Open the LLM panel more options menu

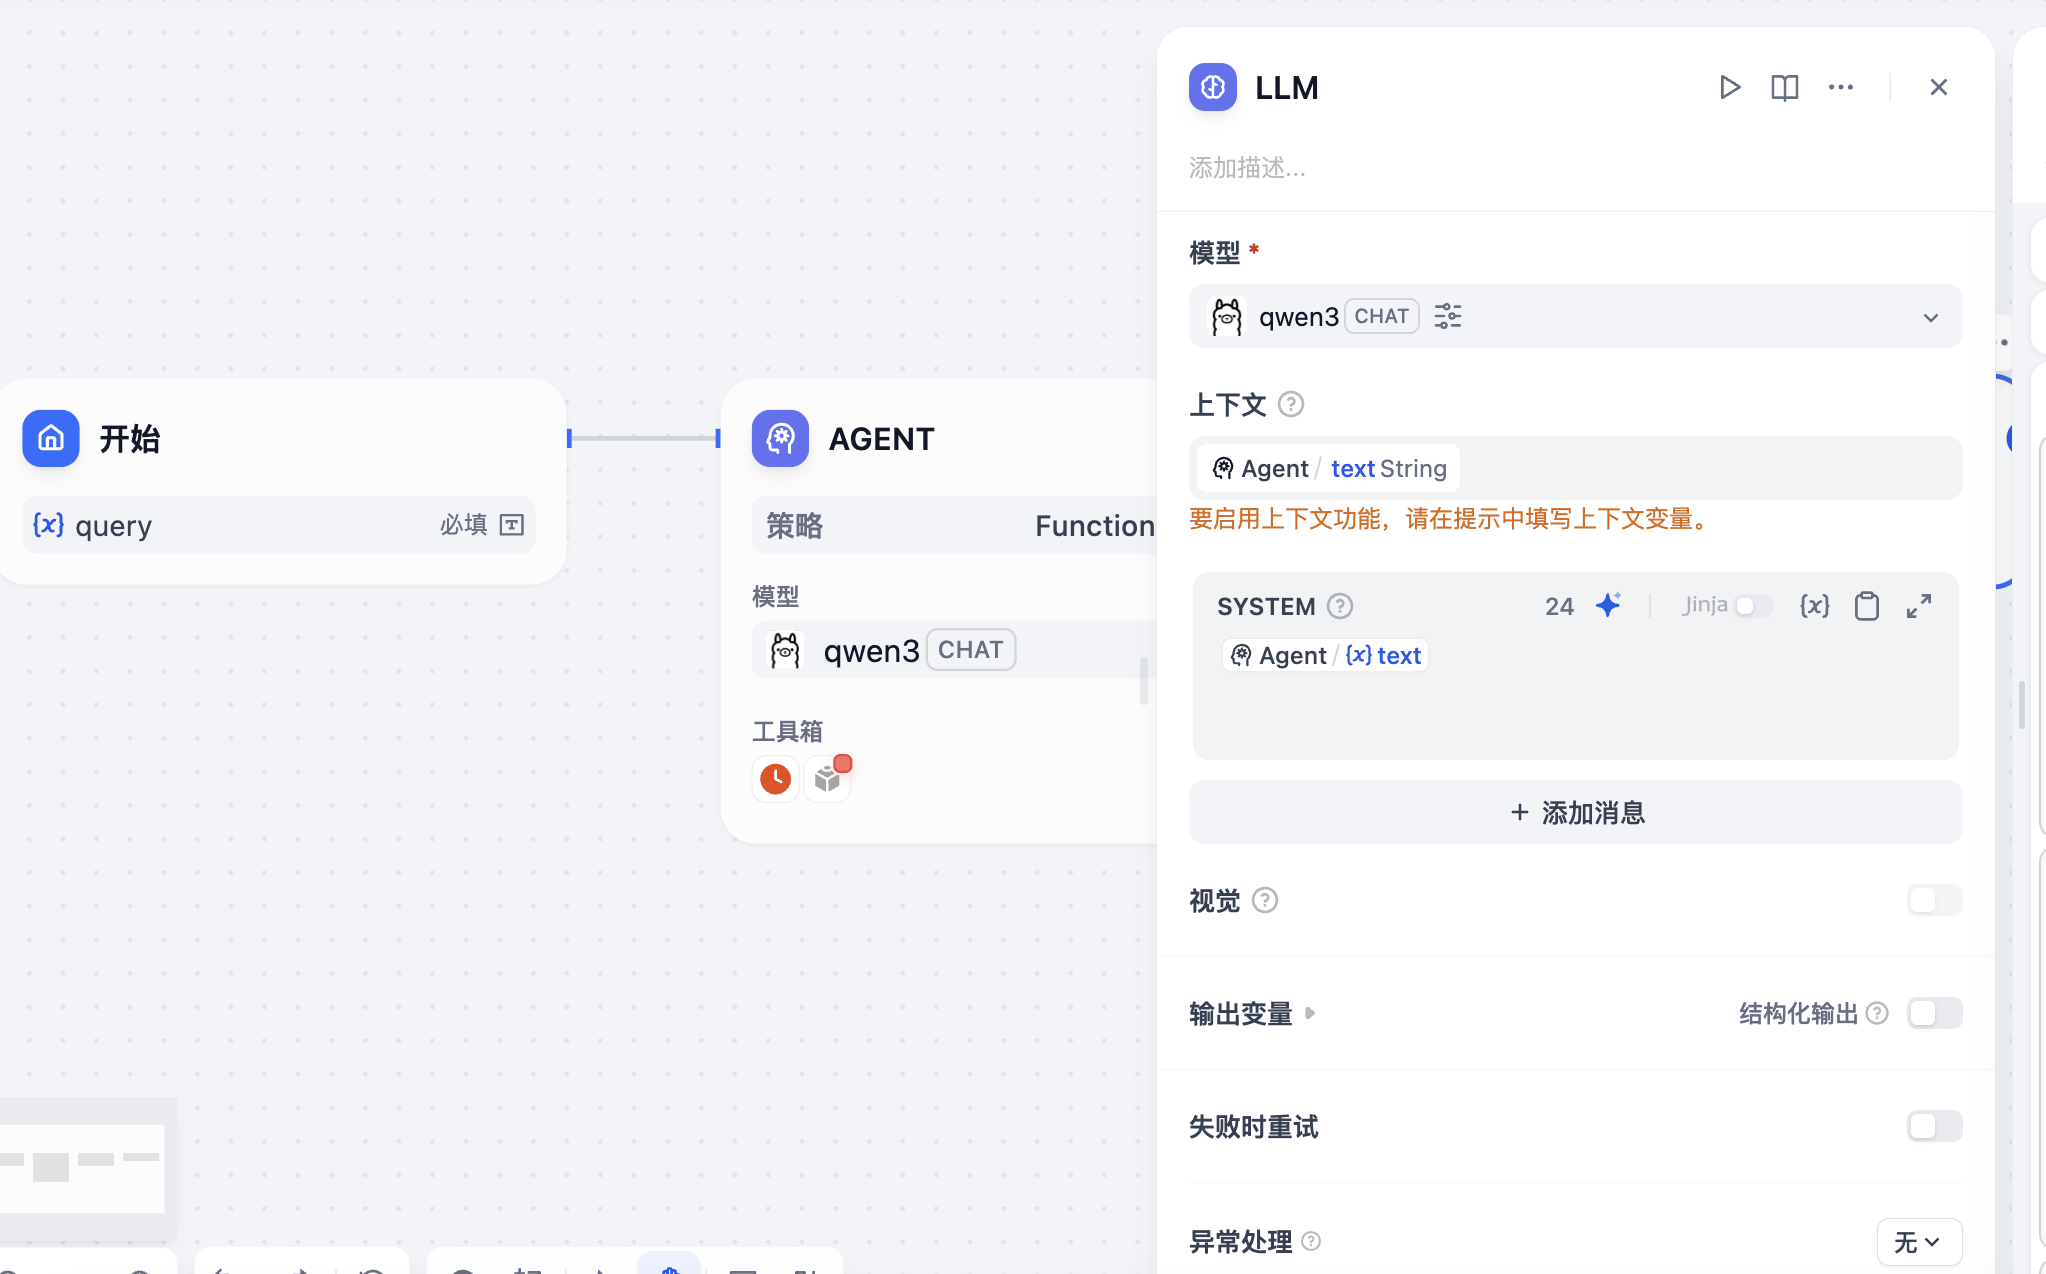pos(1840,88)
